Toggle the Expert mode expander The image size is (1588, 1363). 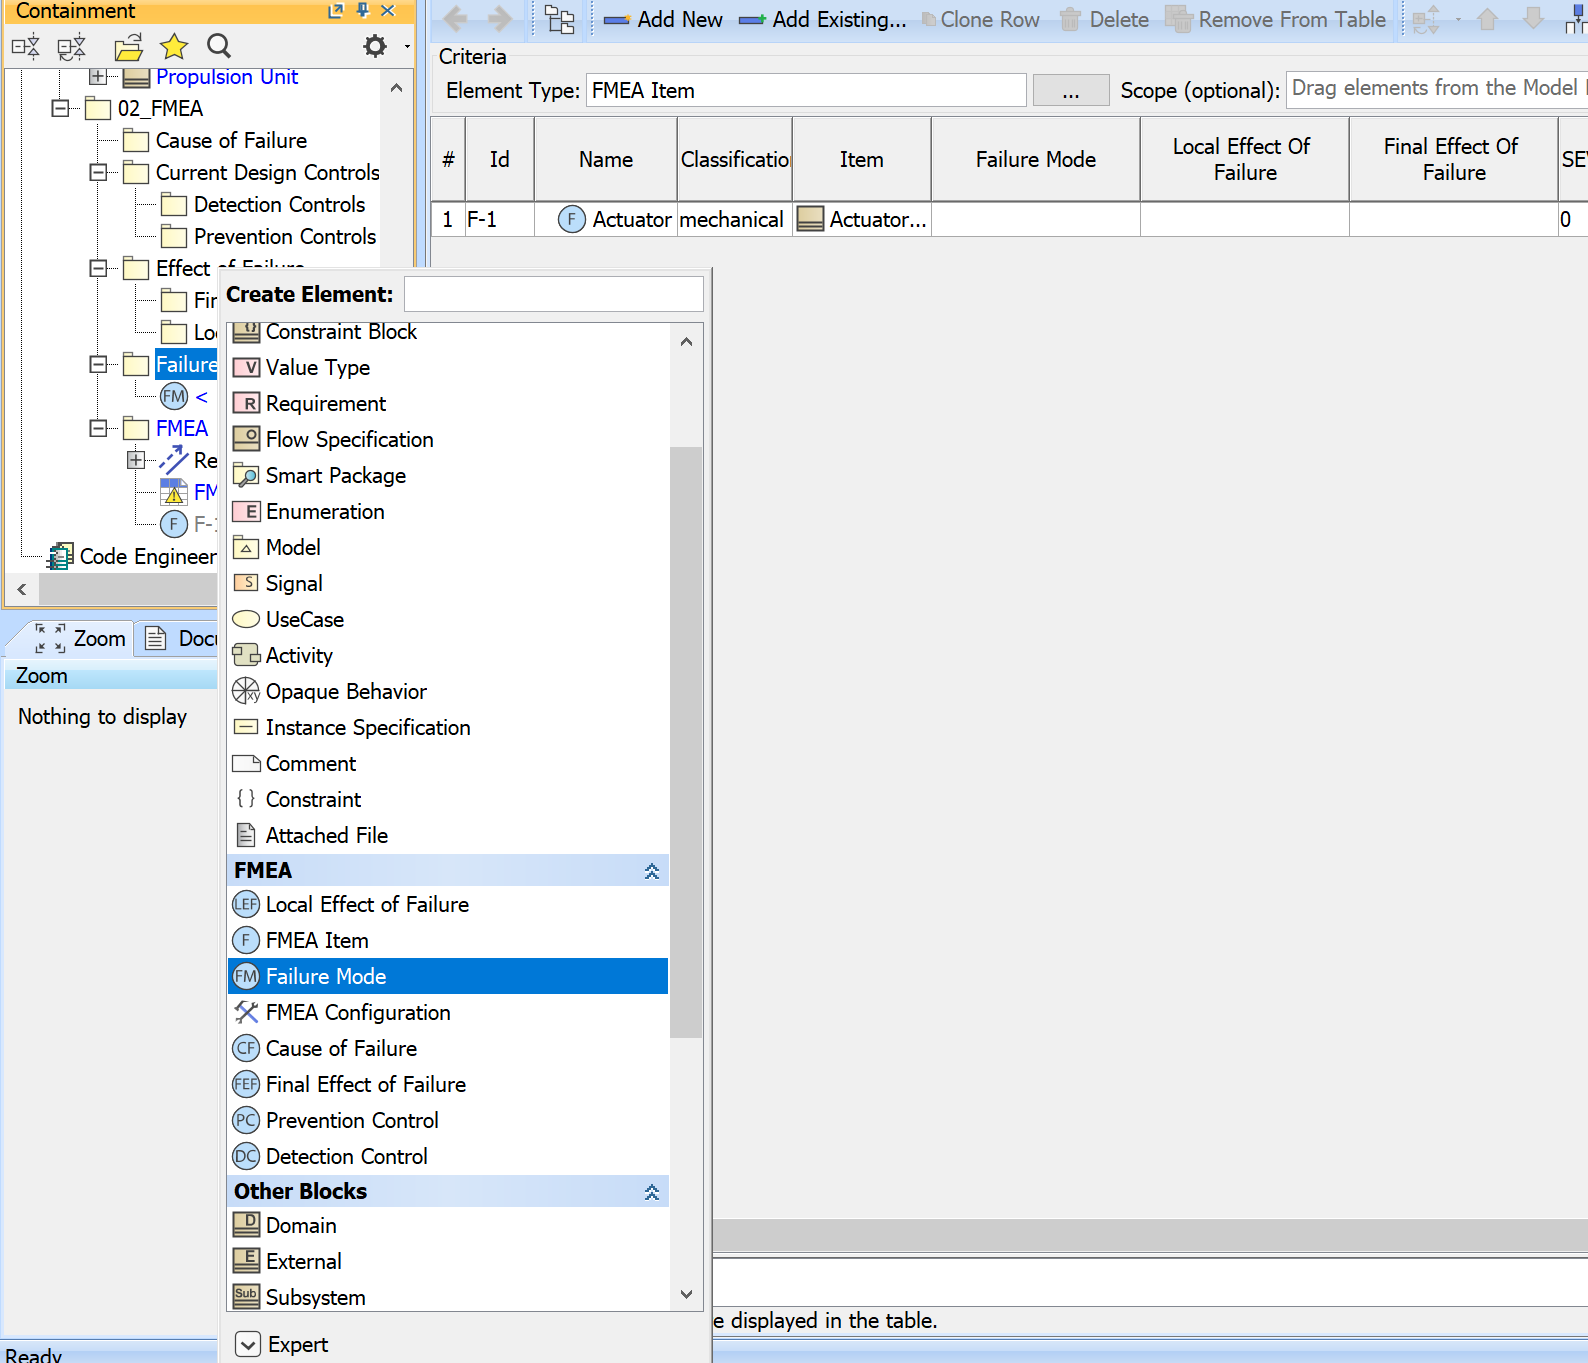tap(248, 1345)
